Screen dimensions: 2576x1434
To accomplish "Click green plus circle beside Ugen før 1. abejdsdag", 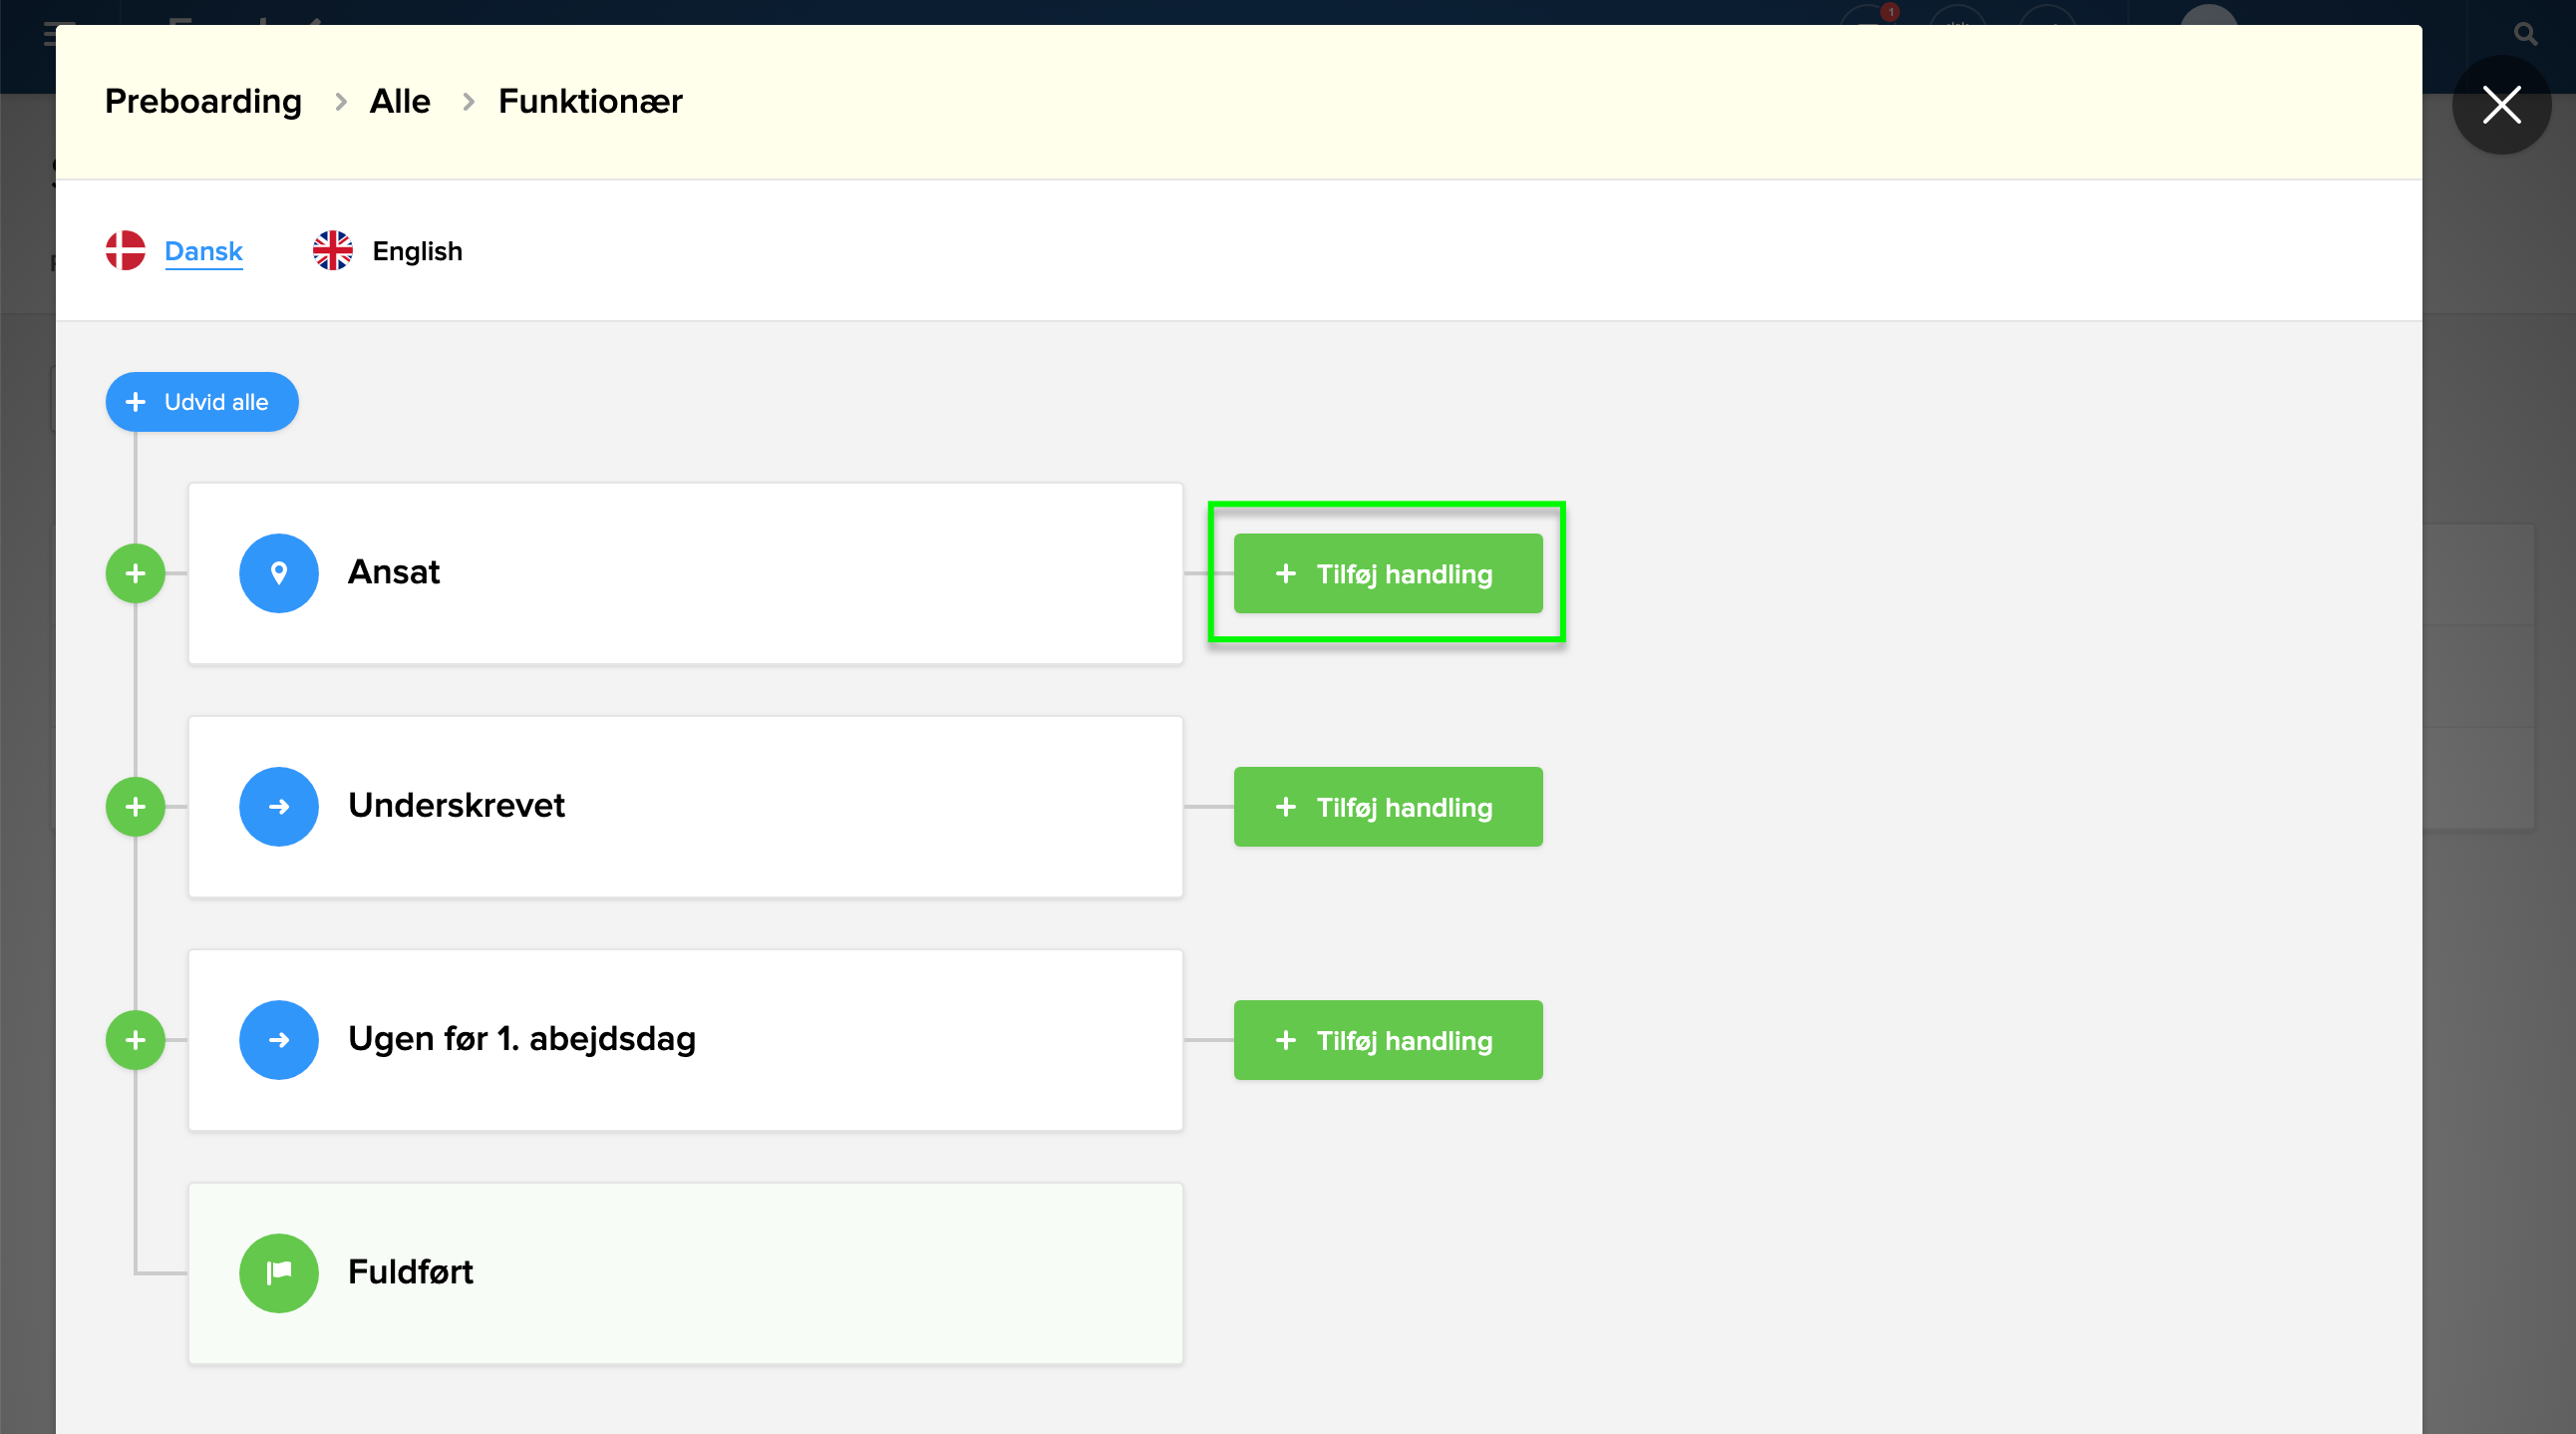I will click(x=135, y=1039).
